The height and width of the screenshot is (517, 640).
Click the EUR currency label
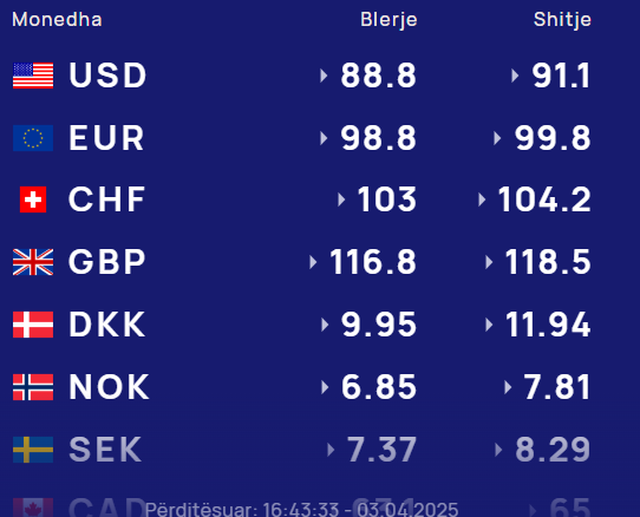click(107, 138)
